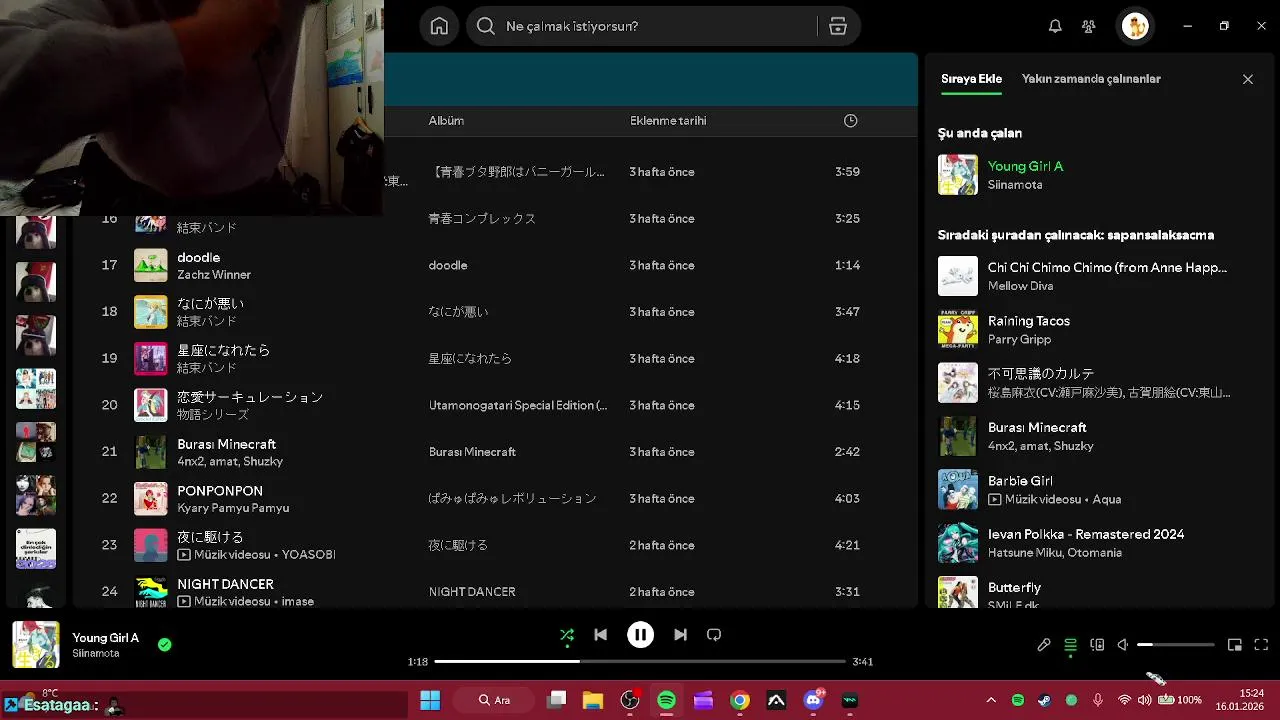Close the queue panel with X
This screenshot has height=720, width=1280.
(1248, 79)
